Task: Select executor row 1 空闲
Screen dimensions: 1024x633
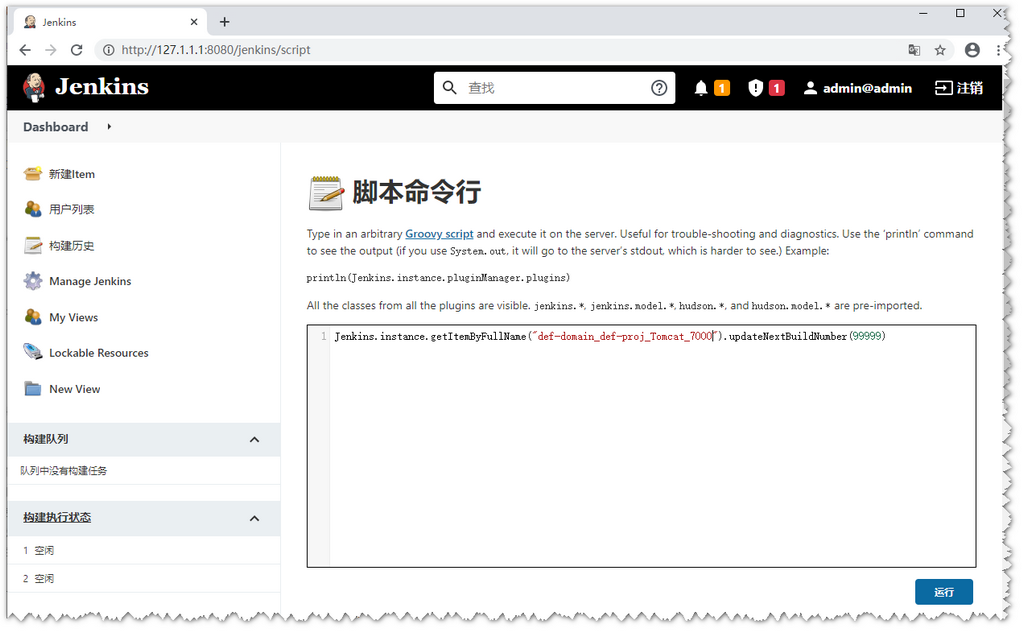Action: point(144,551)
